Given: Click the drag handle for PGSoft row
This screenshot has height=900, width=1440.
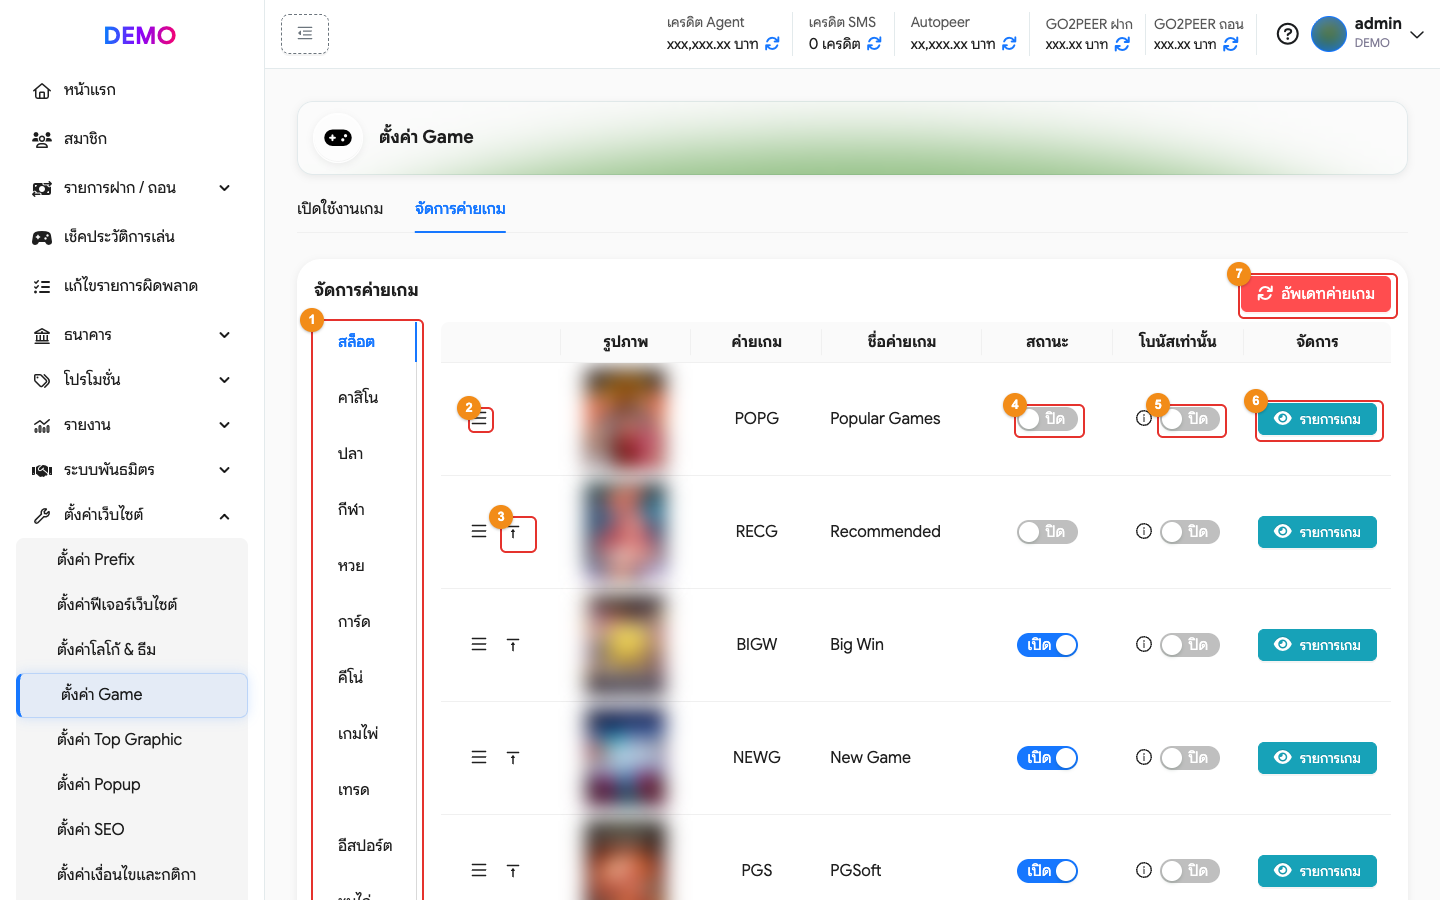Looking at the screenshot, I should 479,871.
